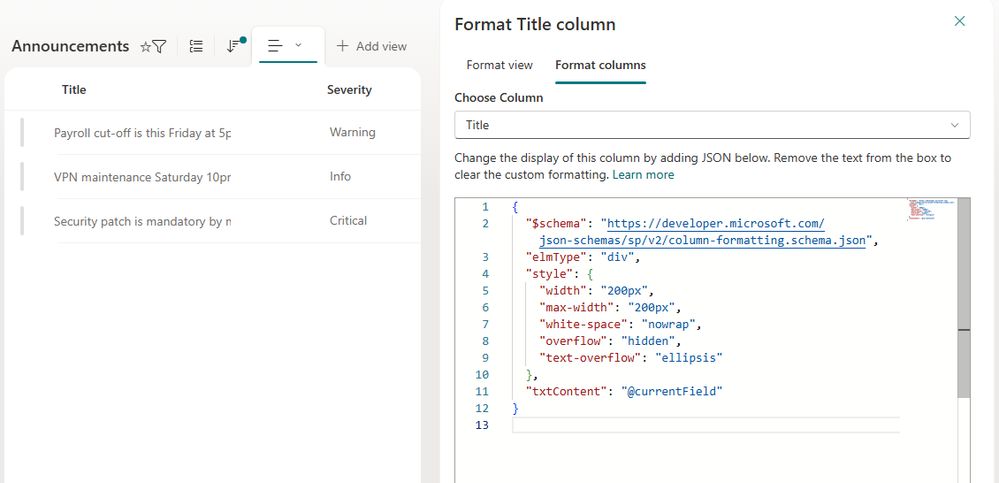Click the Critical severity cell

click(x=348, y=220)
